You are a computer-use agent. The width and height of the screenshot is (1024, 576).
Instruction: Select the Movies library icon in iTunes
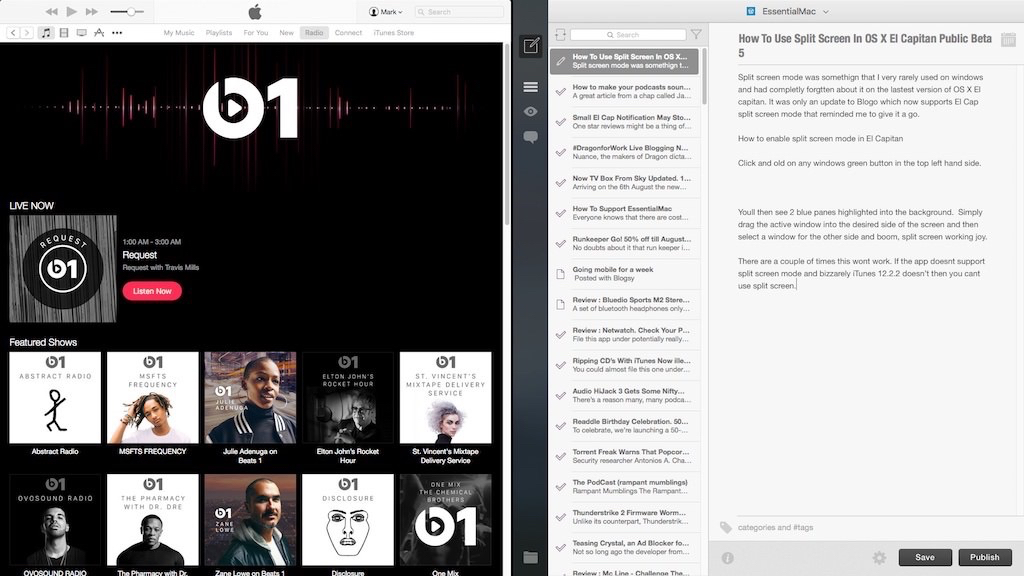pyautogui.click(x=64, y=33)
